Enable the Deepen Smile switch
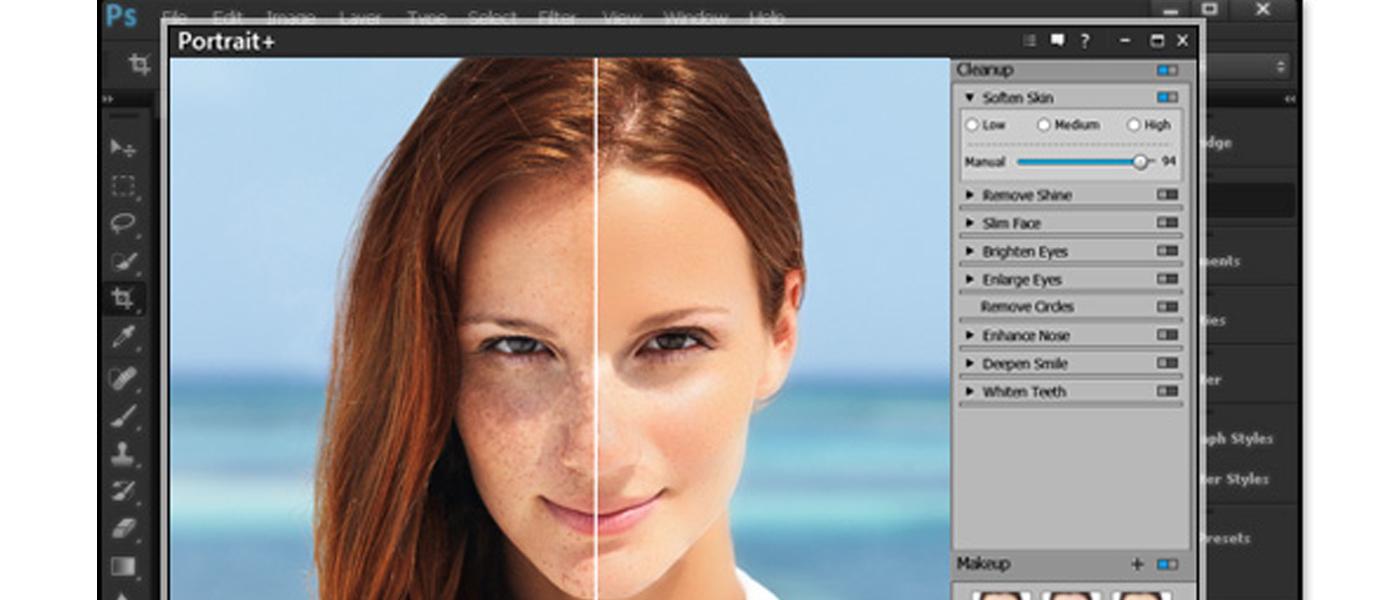Viewport: 1400px width, 600px height. tap(1167, 363)
